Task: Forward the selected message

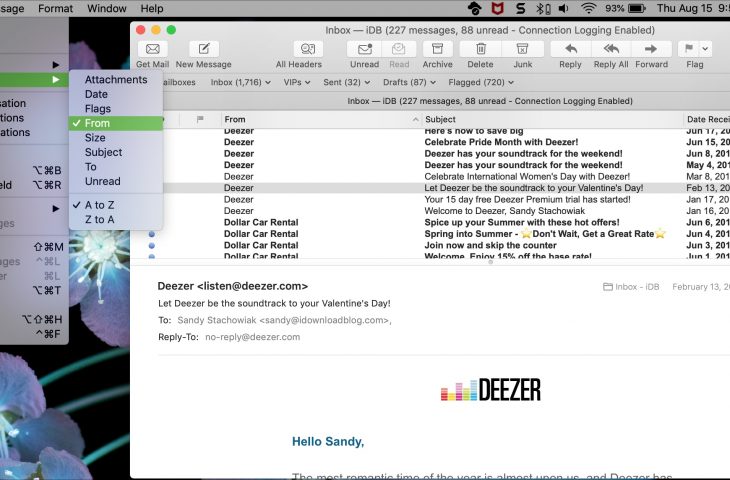Action: tap(651, 49)
